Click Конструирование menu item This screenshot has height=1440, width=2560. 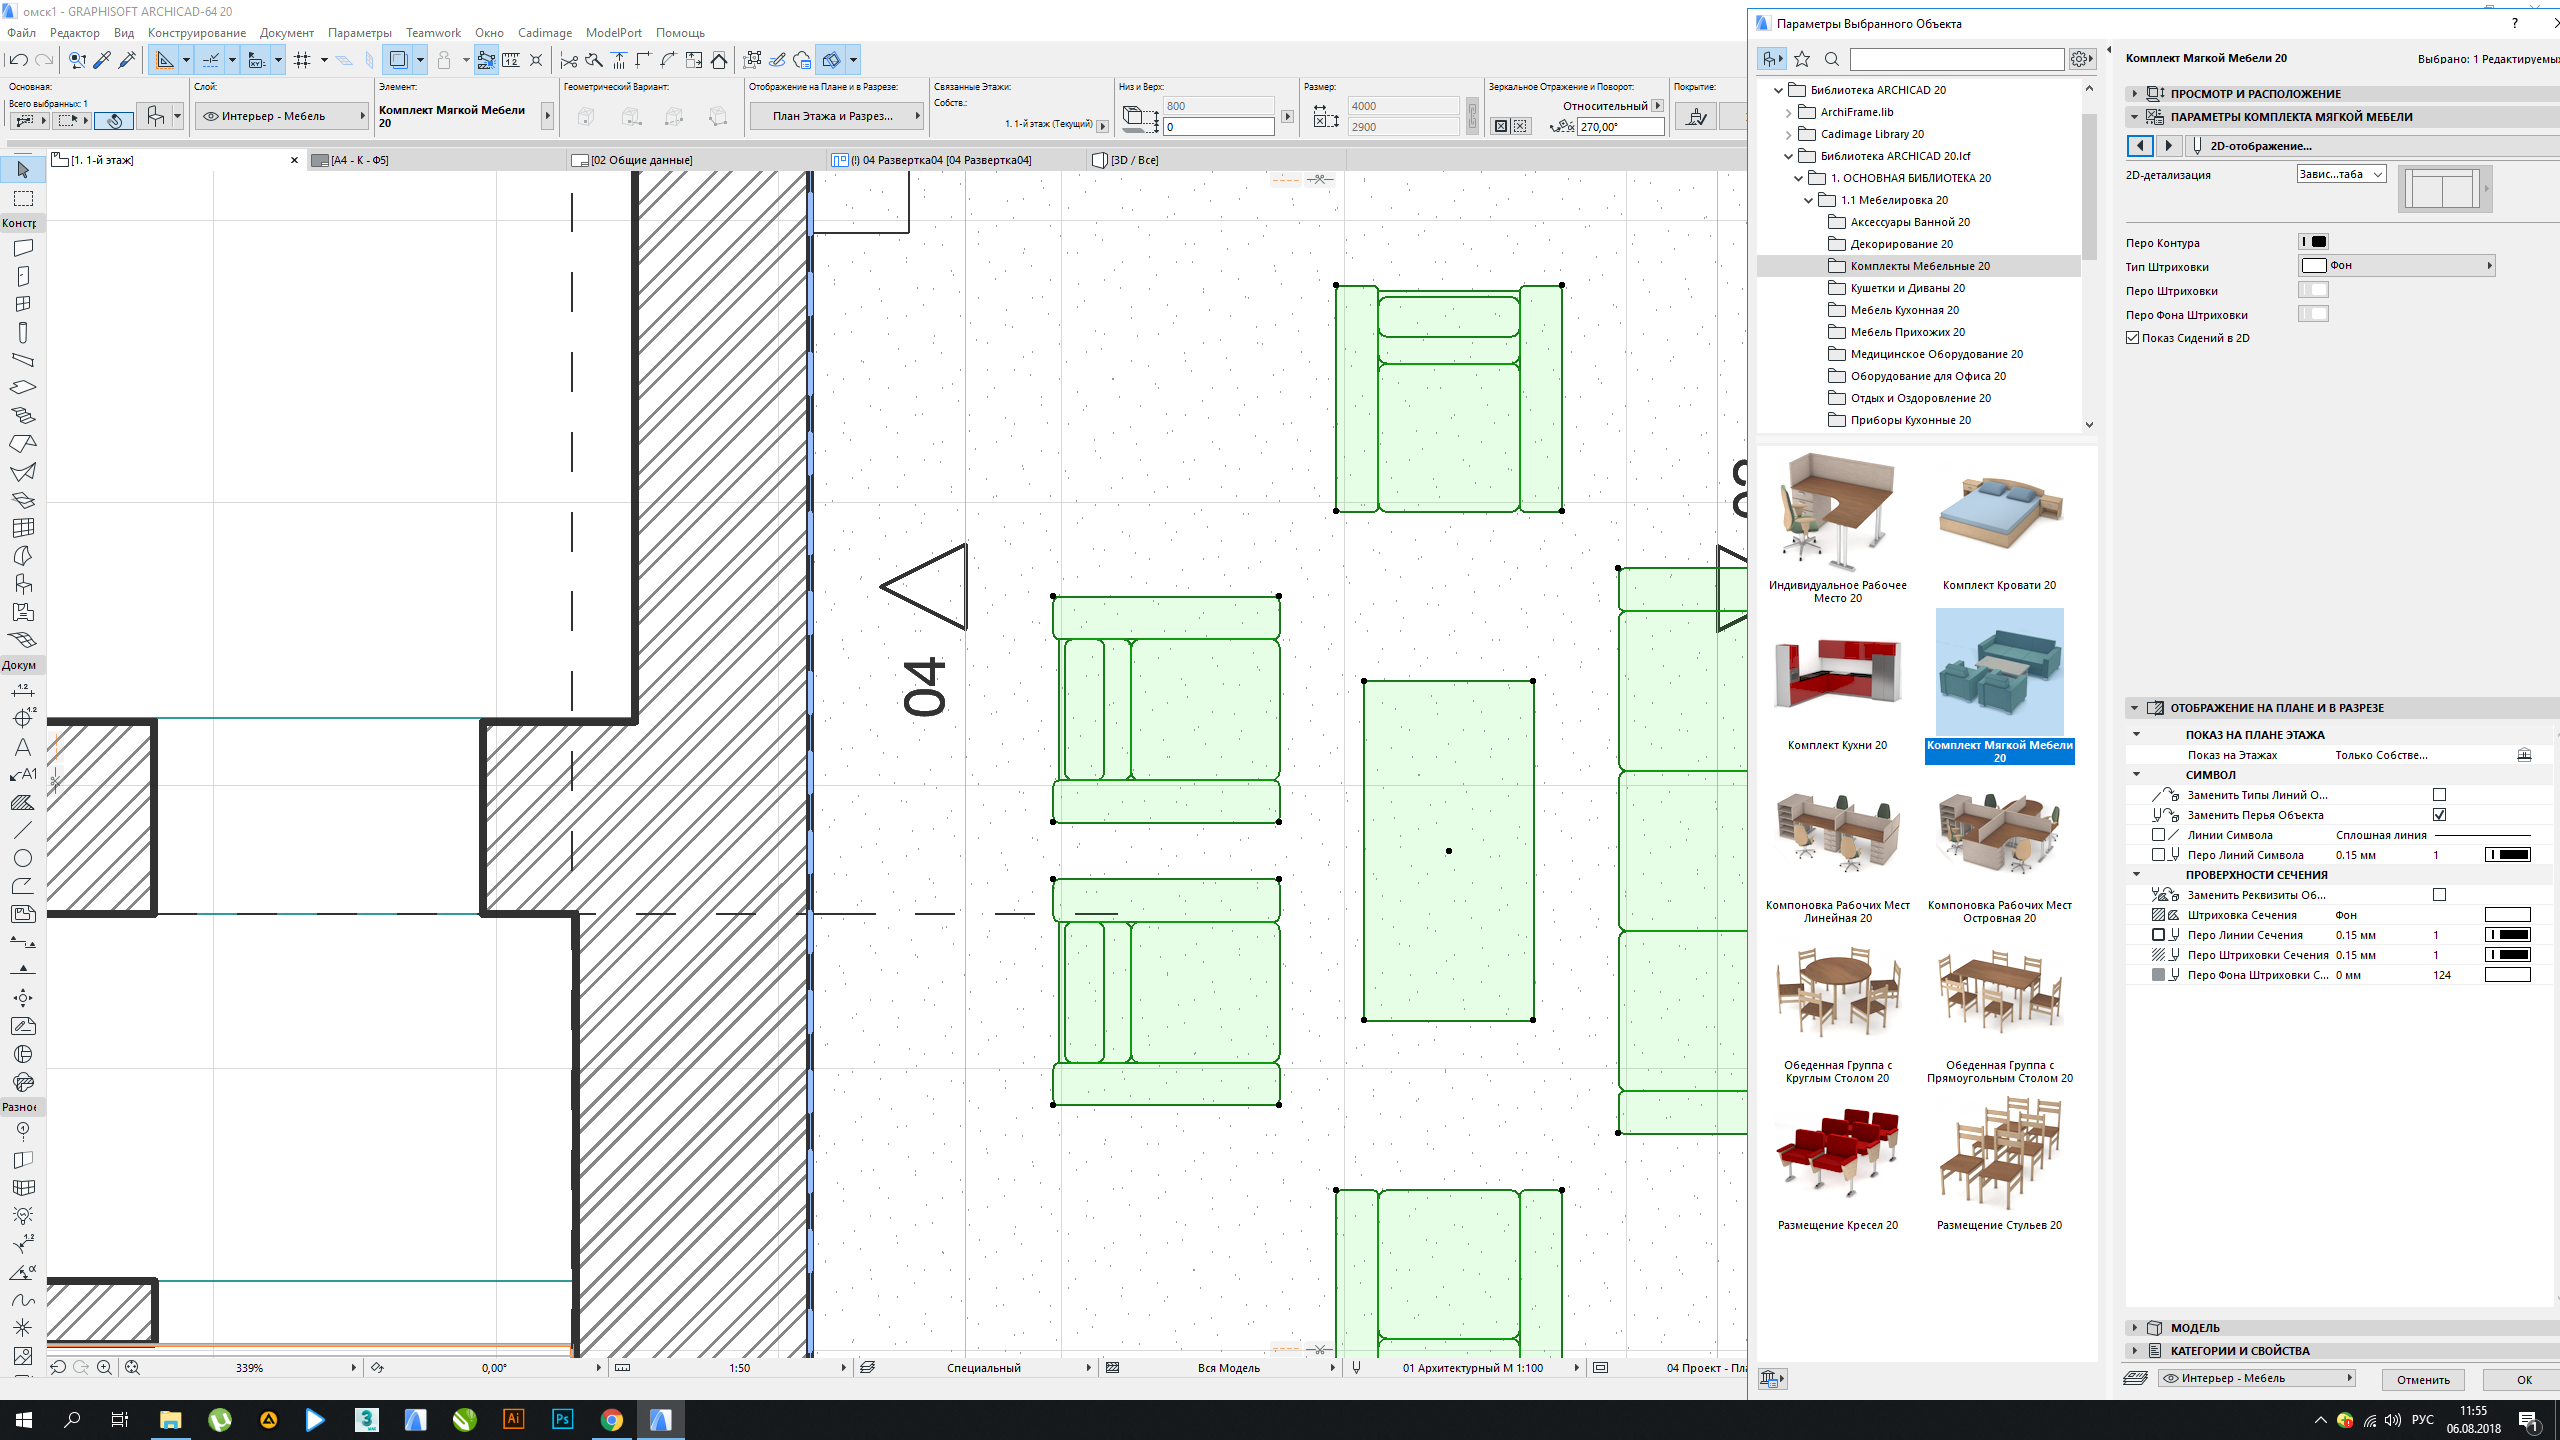(x=192, y=32)
